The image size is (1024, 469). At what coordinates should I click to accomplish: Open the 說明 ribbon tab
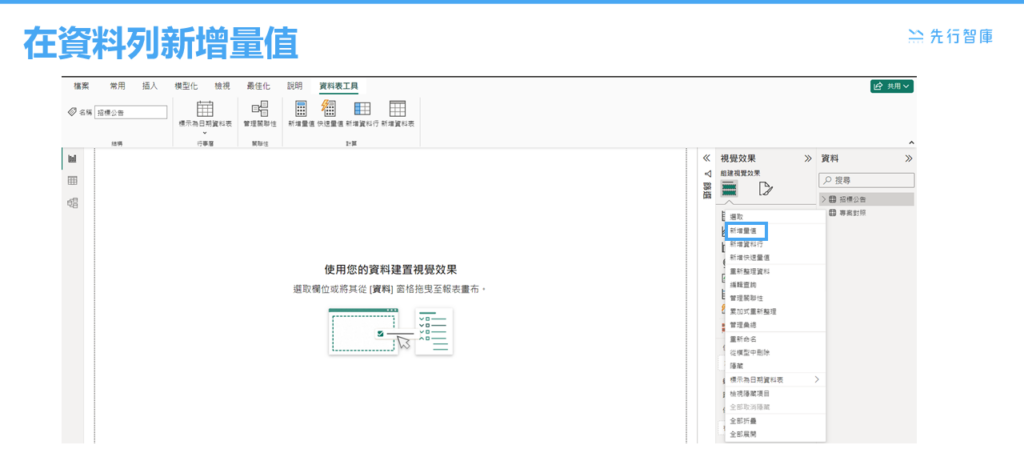tap(295, 86)
